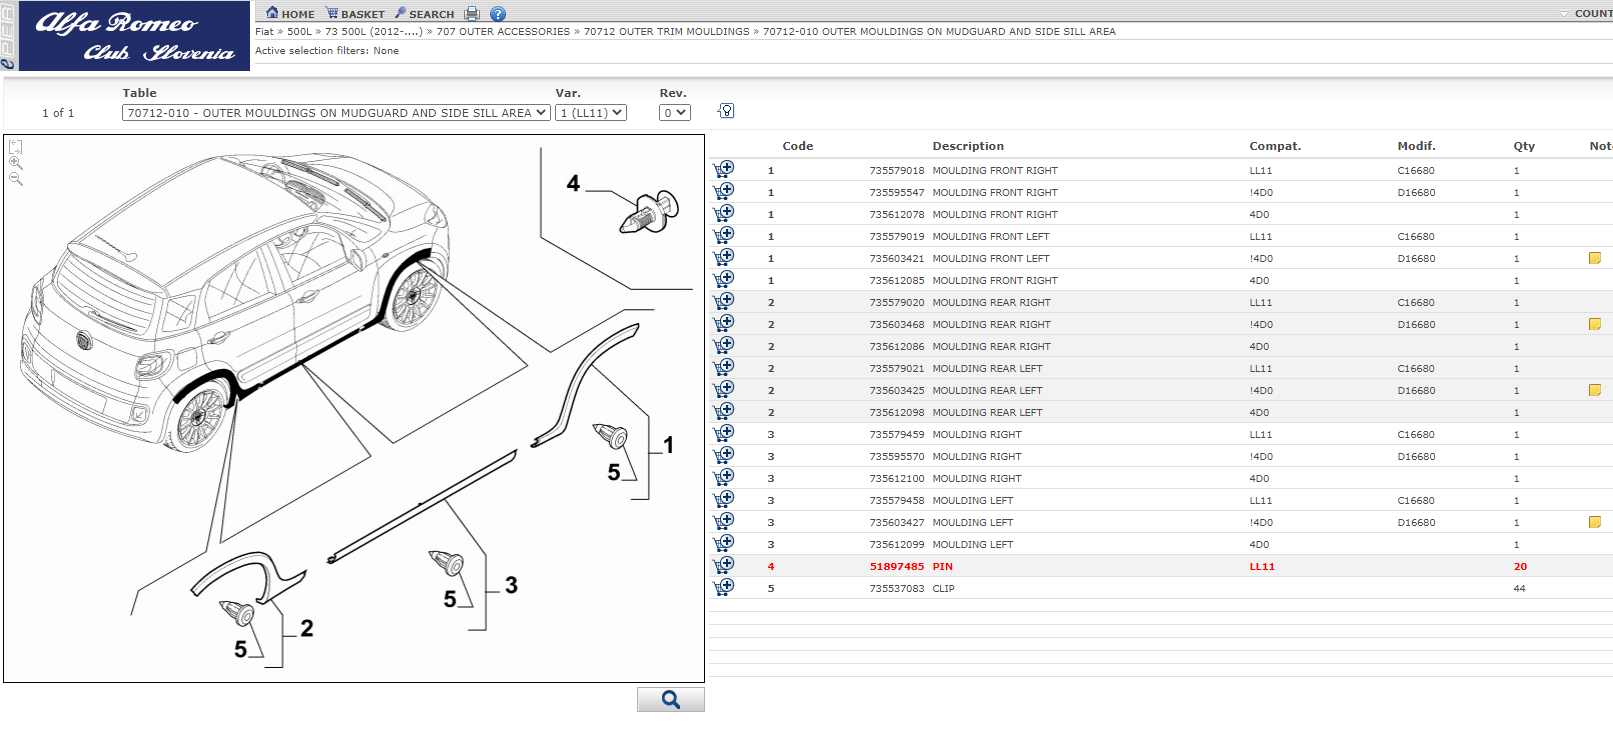Add part 735595547 to basket
1613x733 pixels.
723,191
